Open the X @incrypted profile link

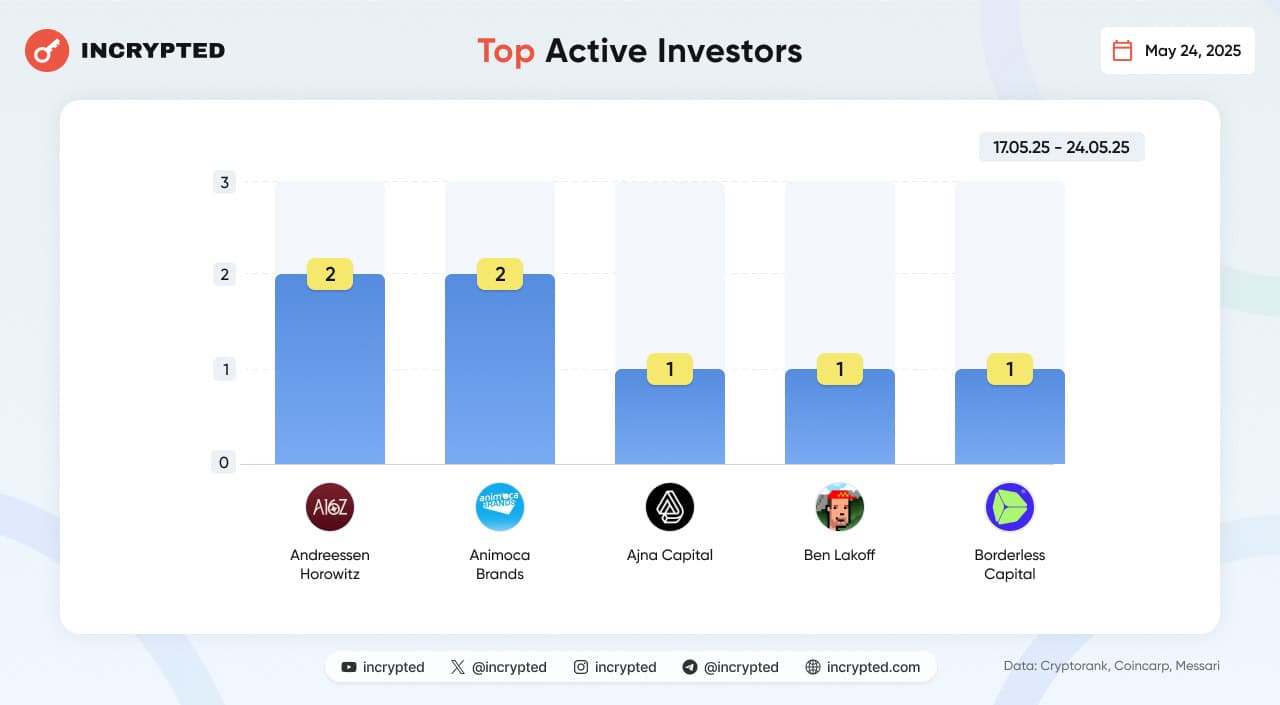click(x=498, y=667)
